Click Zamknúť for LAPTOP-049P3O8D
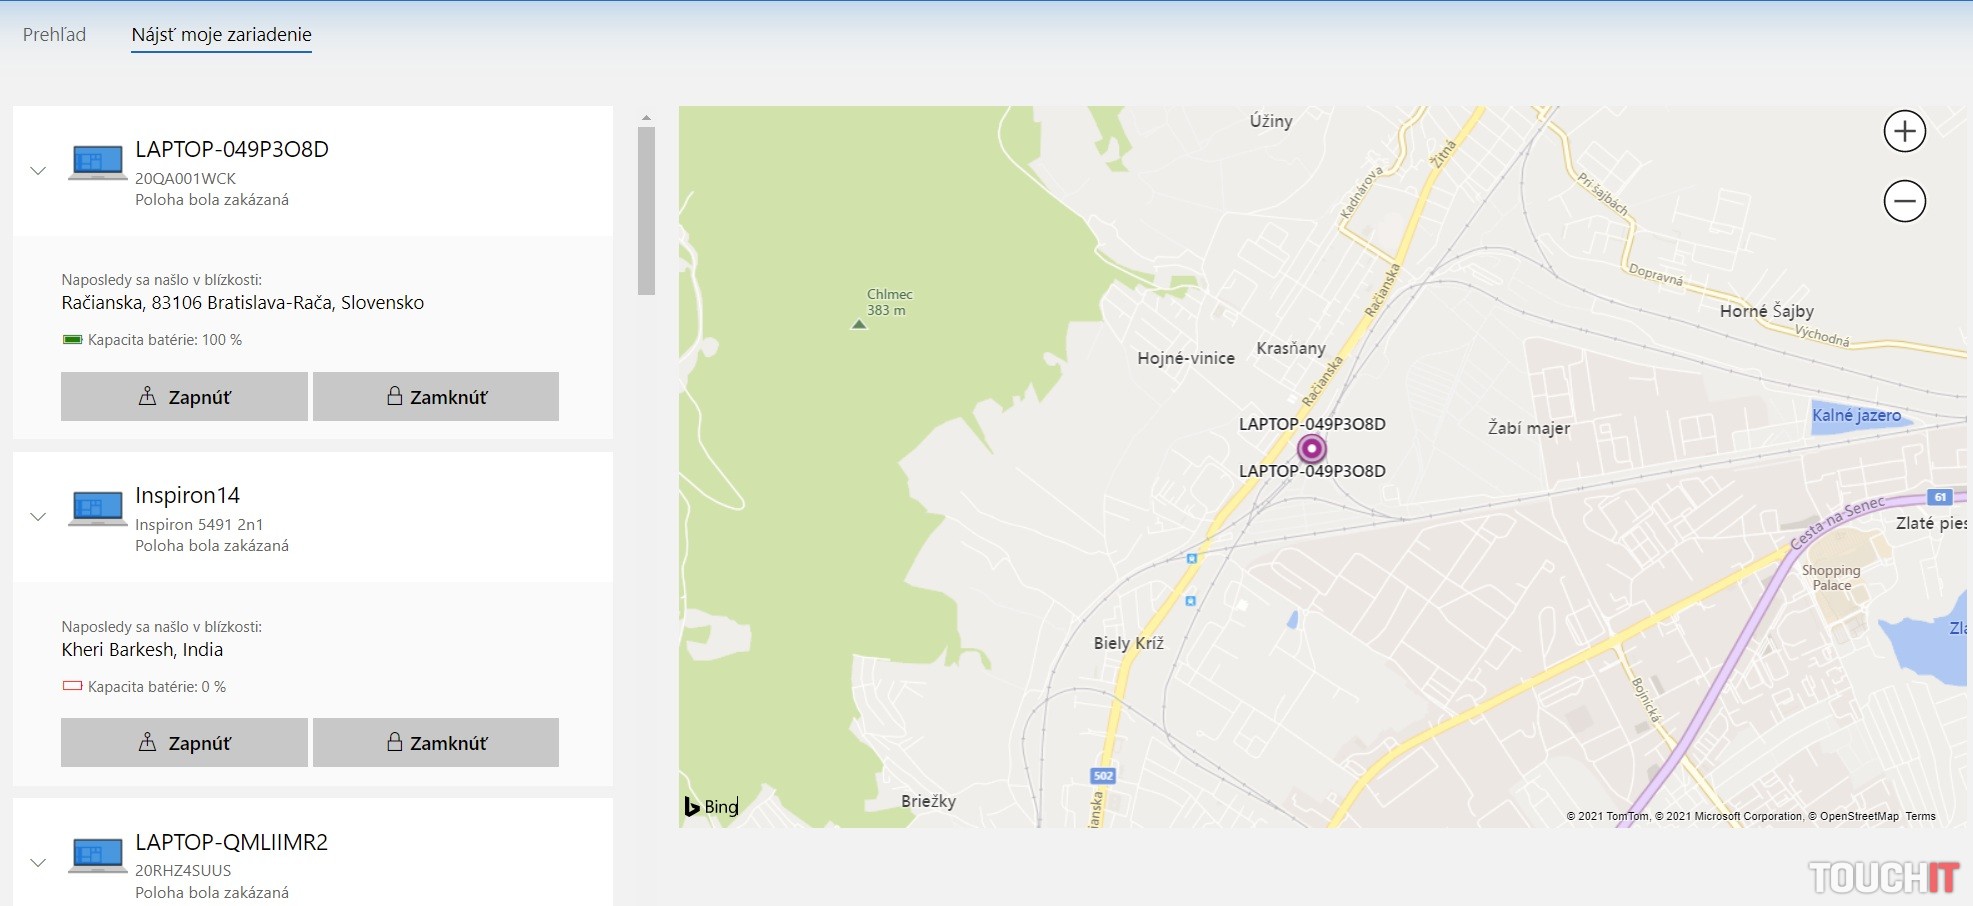The height and width of the screenshot is (906, 1973). pyautogui.click(x=436, y=397)
